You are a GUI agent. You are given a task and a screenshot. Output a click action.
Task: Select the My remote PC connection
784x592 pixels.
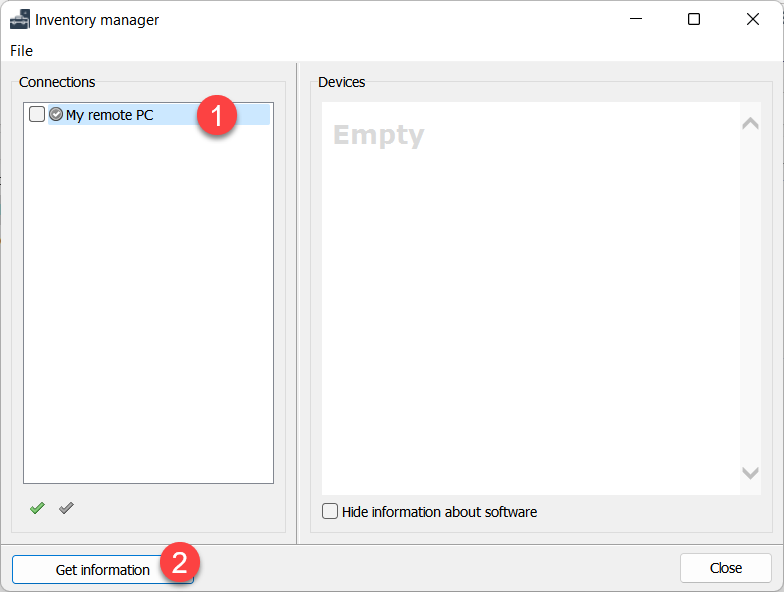[110, 115]
